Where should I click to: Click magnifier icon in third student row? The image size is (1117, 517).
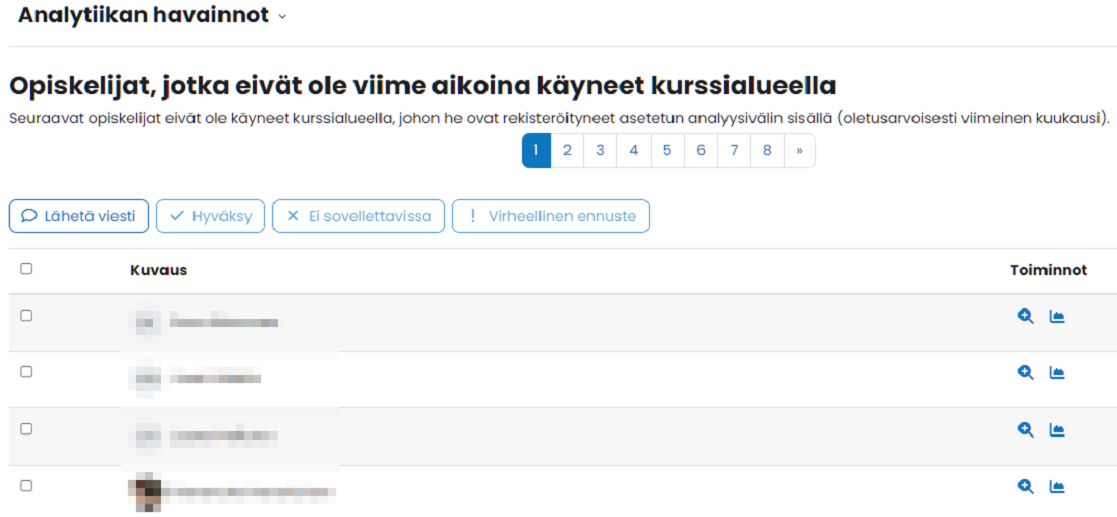[1025, 429]
